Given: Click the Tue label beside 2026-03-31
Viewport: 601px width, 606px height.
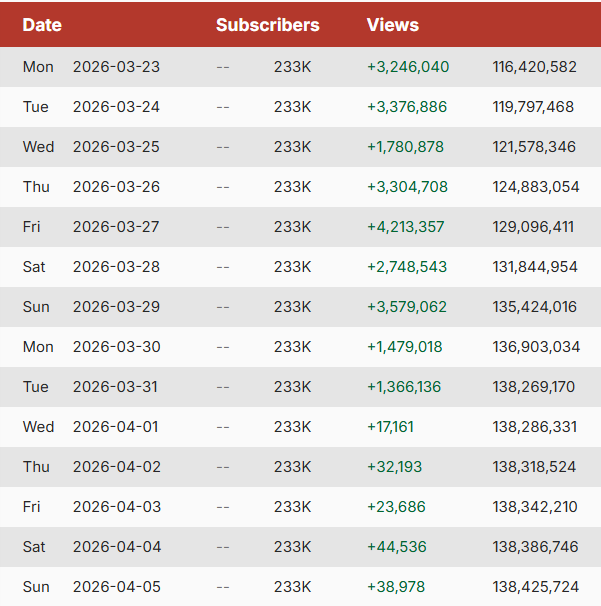Looking at the screenshot, I should pos(36,387).
